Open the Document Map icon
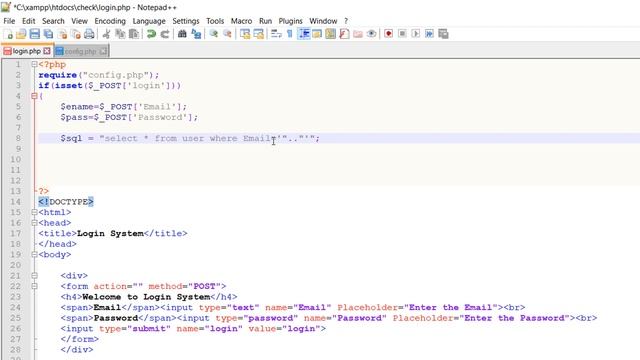The width and height of the screenshot is (640, 360). [331, 34]
